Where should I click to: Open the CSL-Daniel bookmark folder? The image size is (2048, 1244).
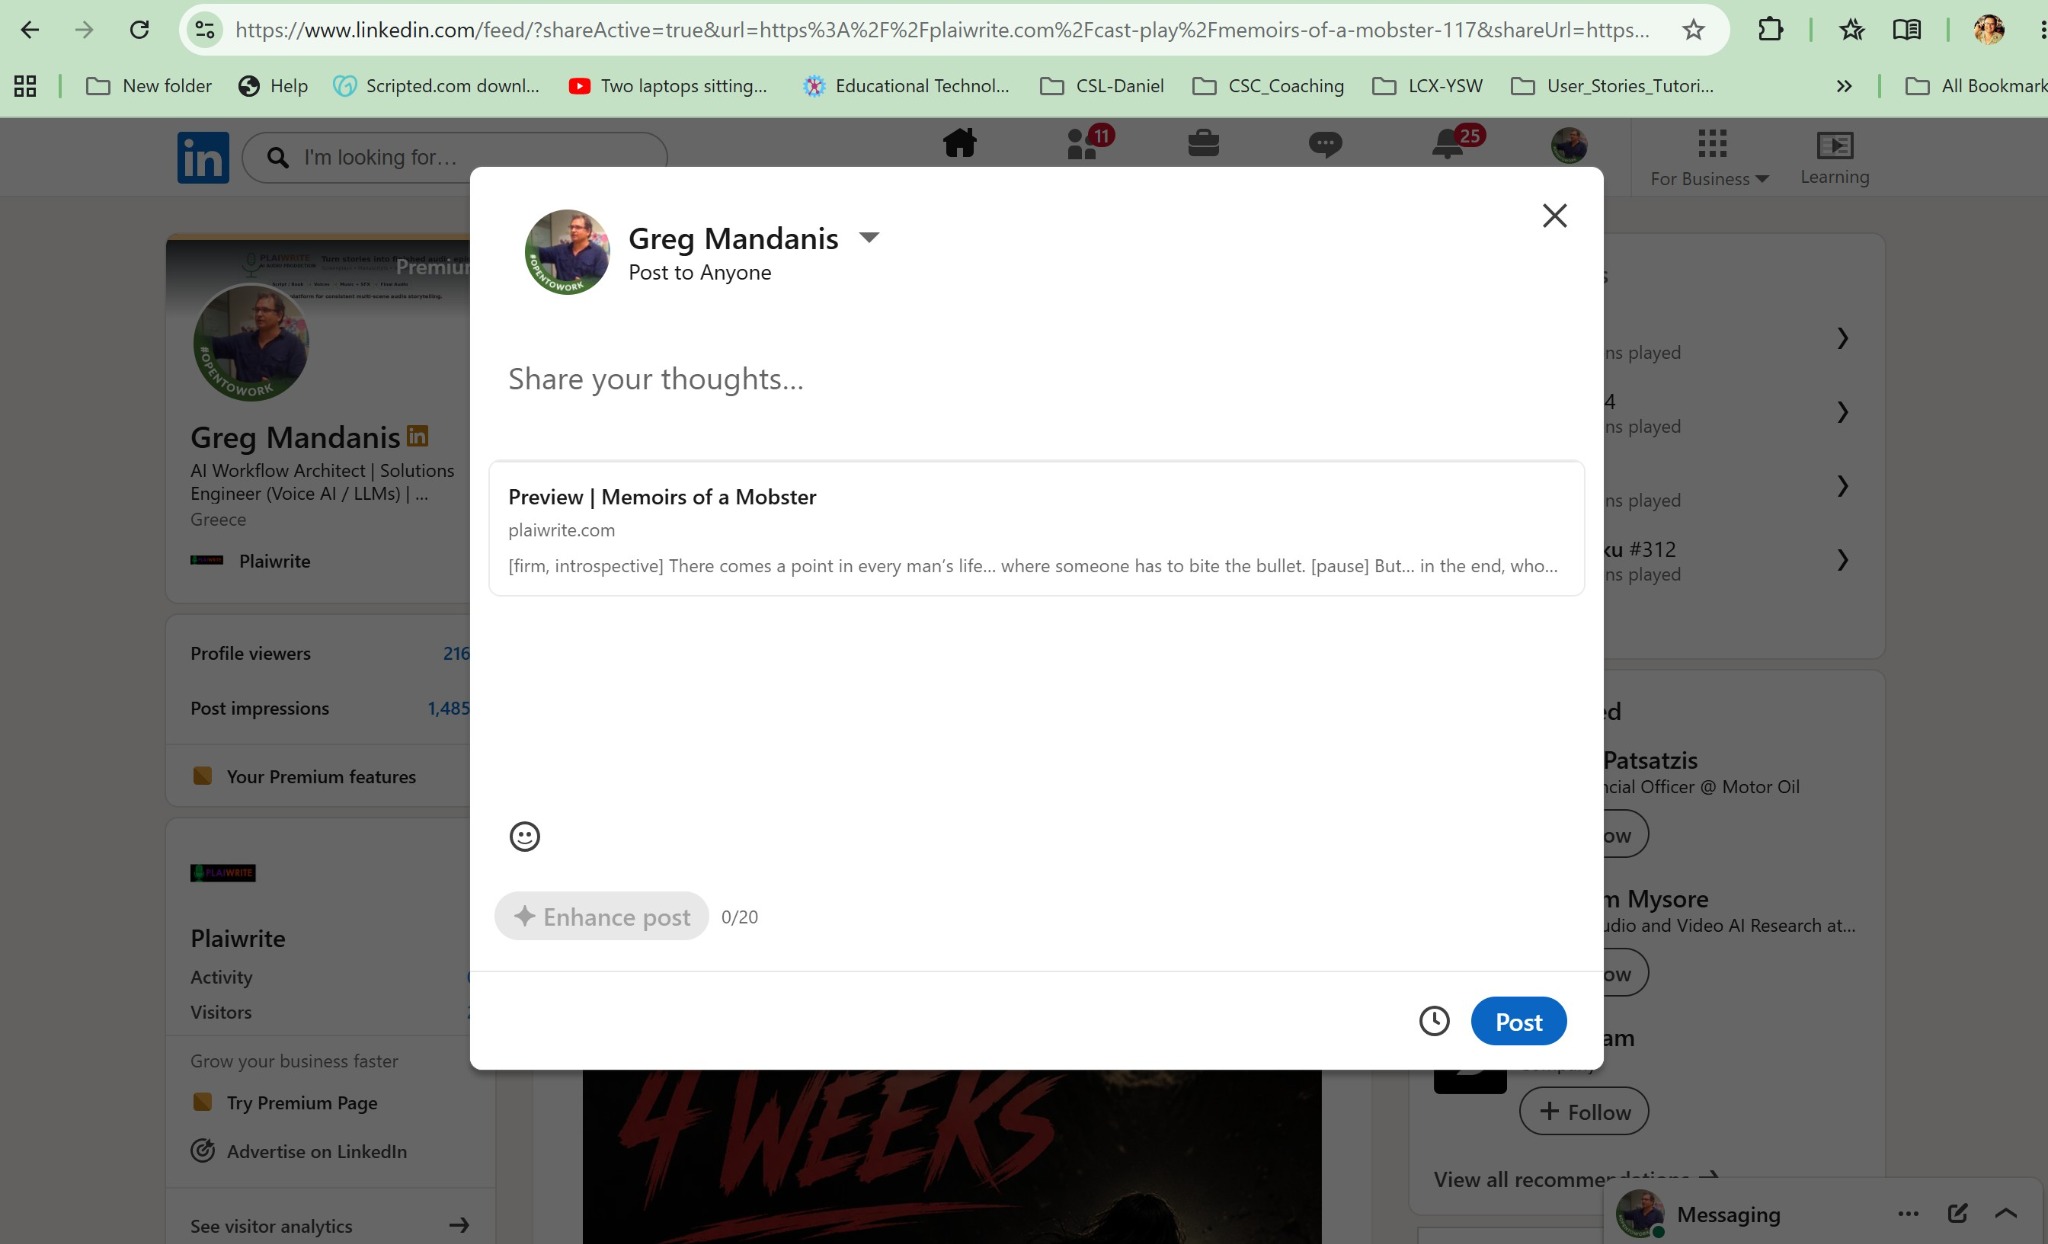coord(1102,86)
